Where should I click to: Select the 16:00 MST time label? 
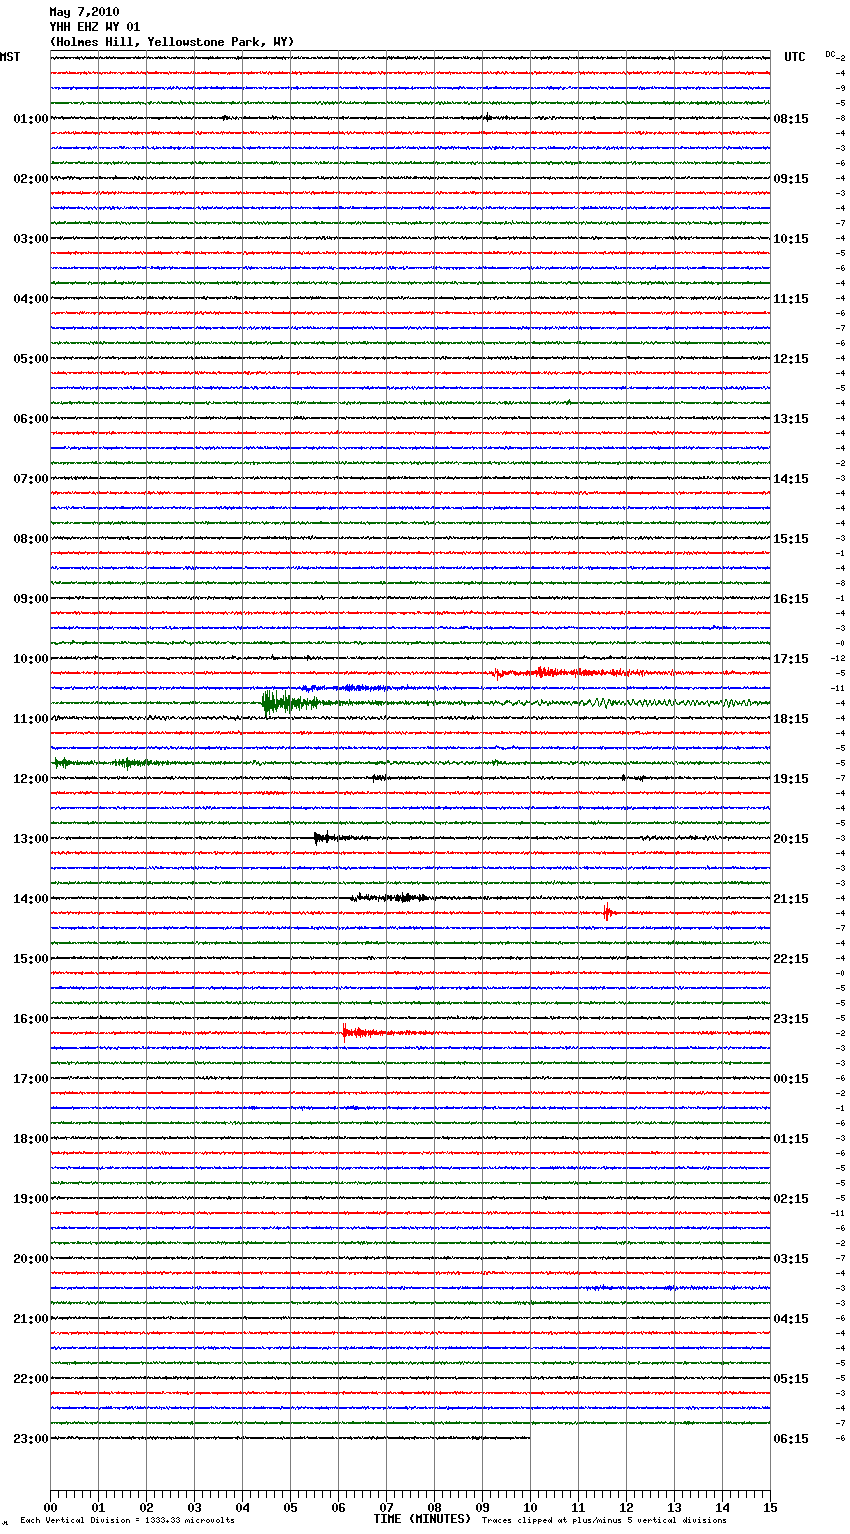30,1019
